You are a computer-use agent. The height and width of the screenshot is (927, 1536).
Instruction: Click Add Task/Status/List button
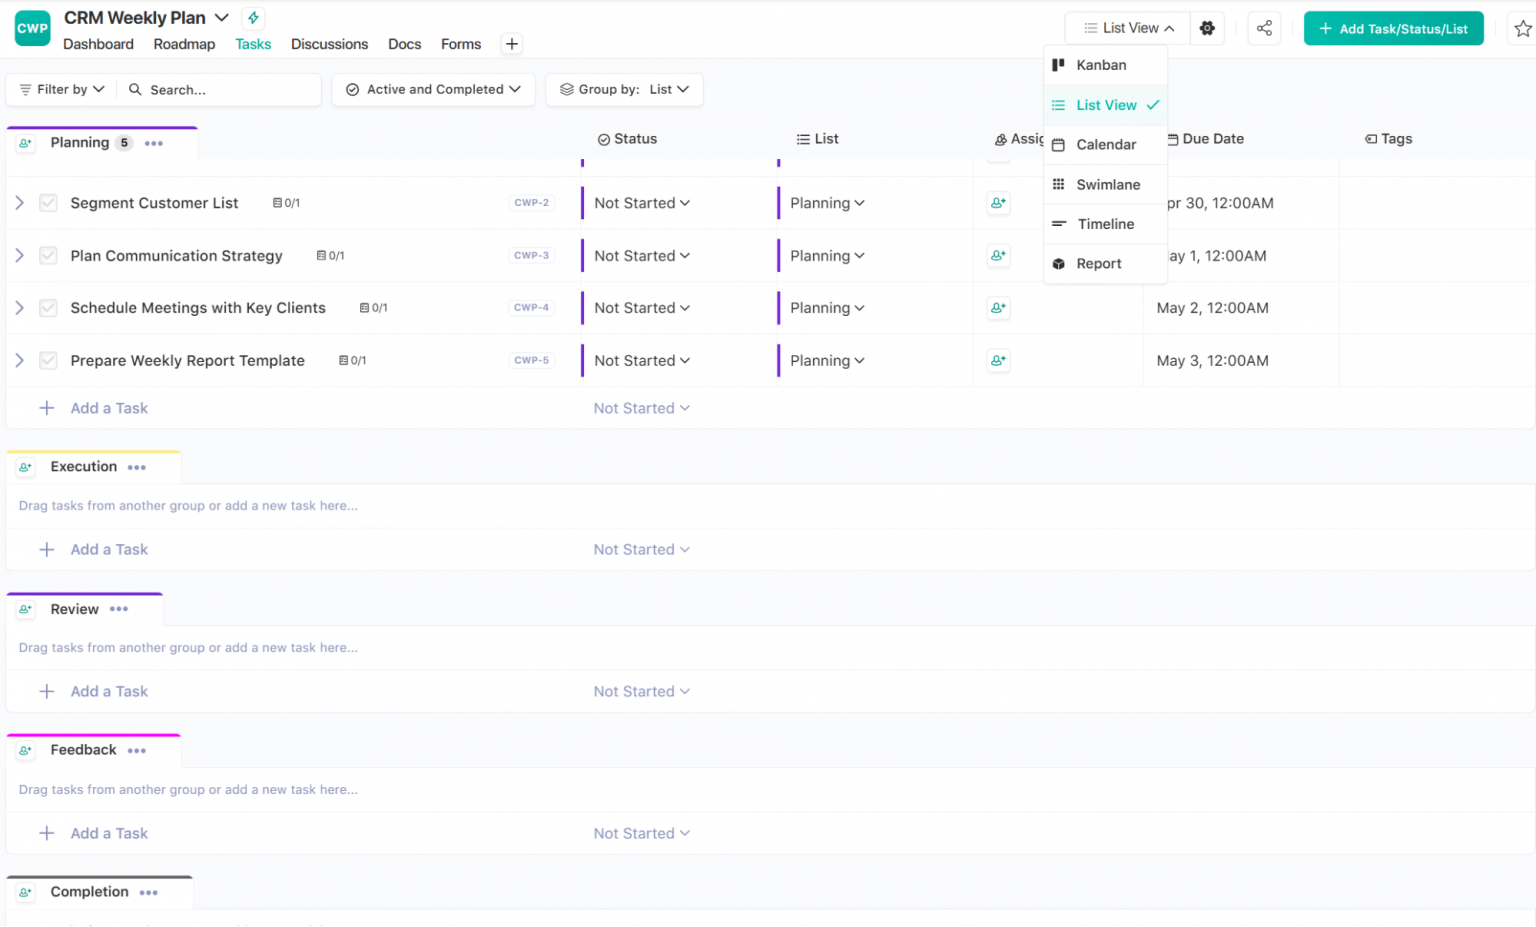(x=1393, y=29)
